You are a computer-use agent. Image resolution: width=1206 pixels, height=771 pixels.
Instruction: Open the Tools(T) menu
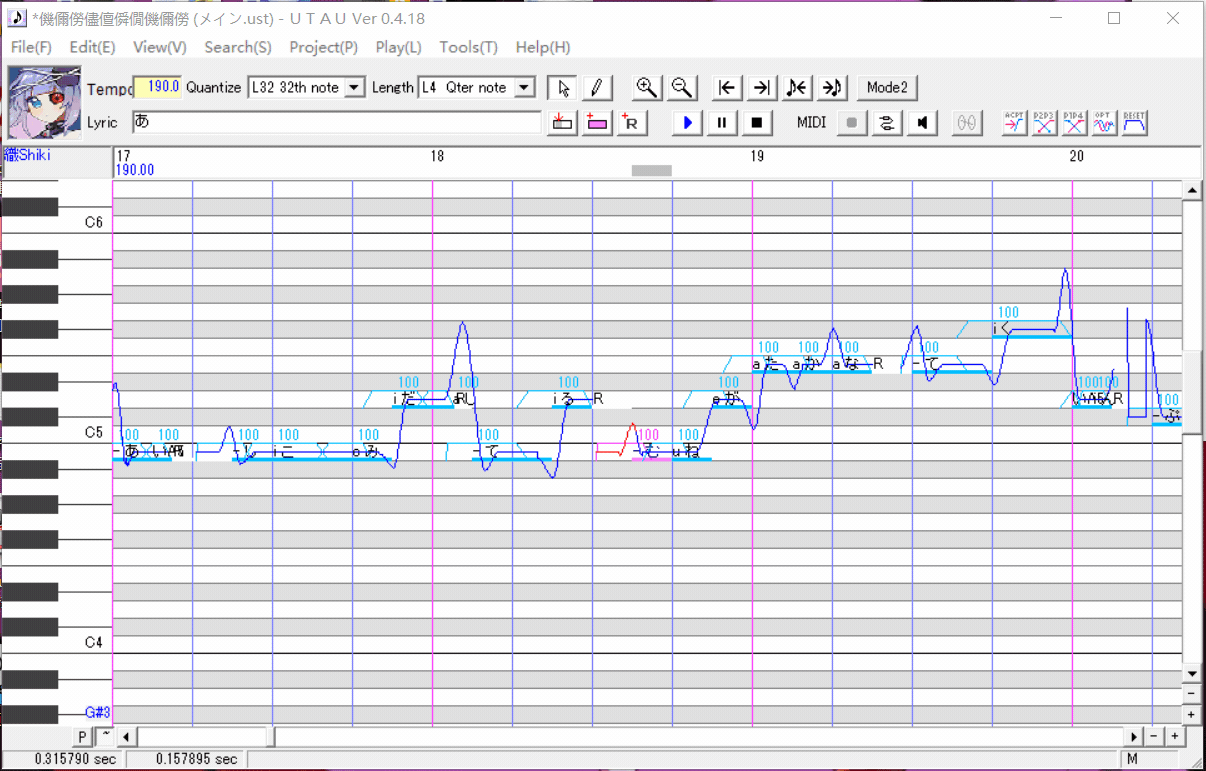[468, 47]
